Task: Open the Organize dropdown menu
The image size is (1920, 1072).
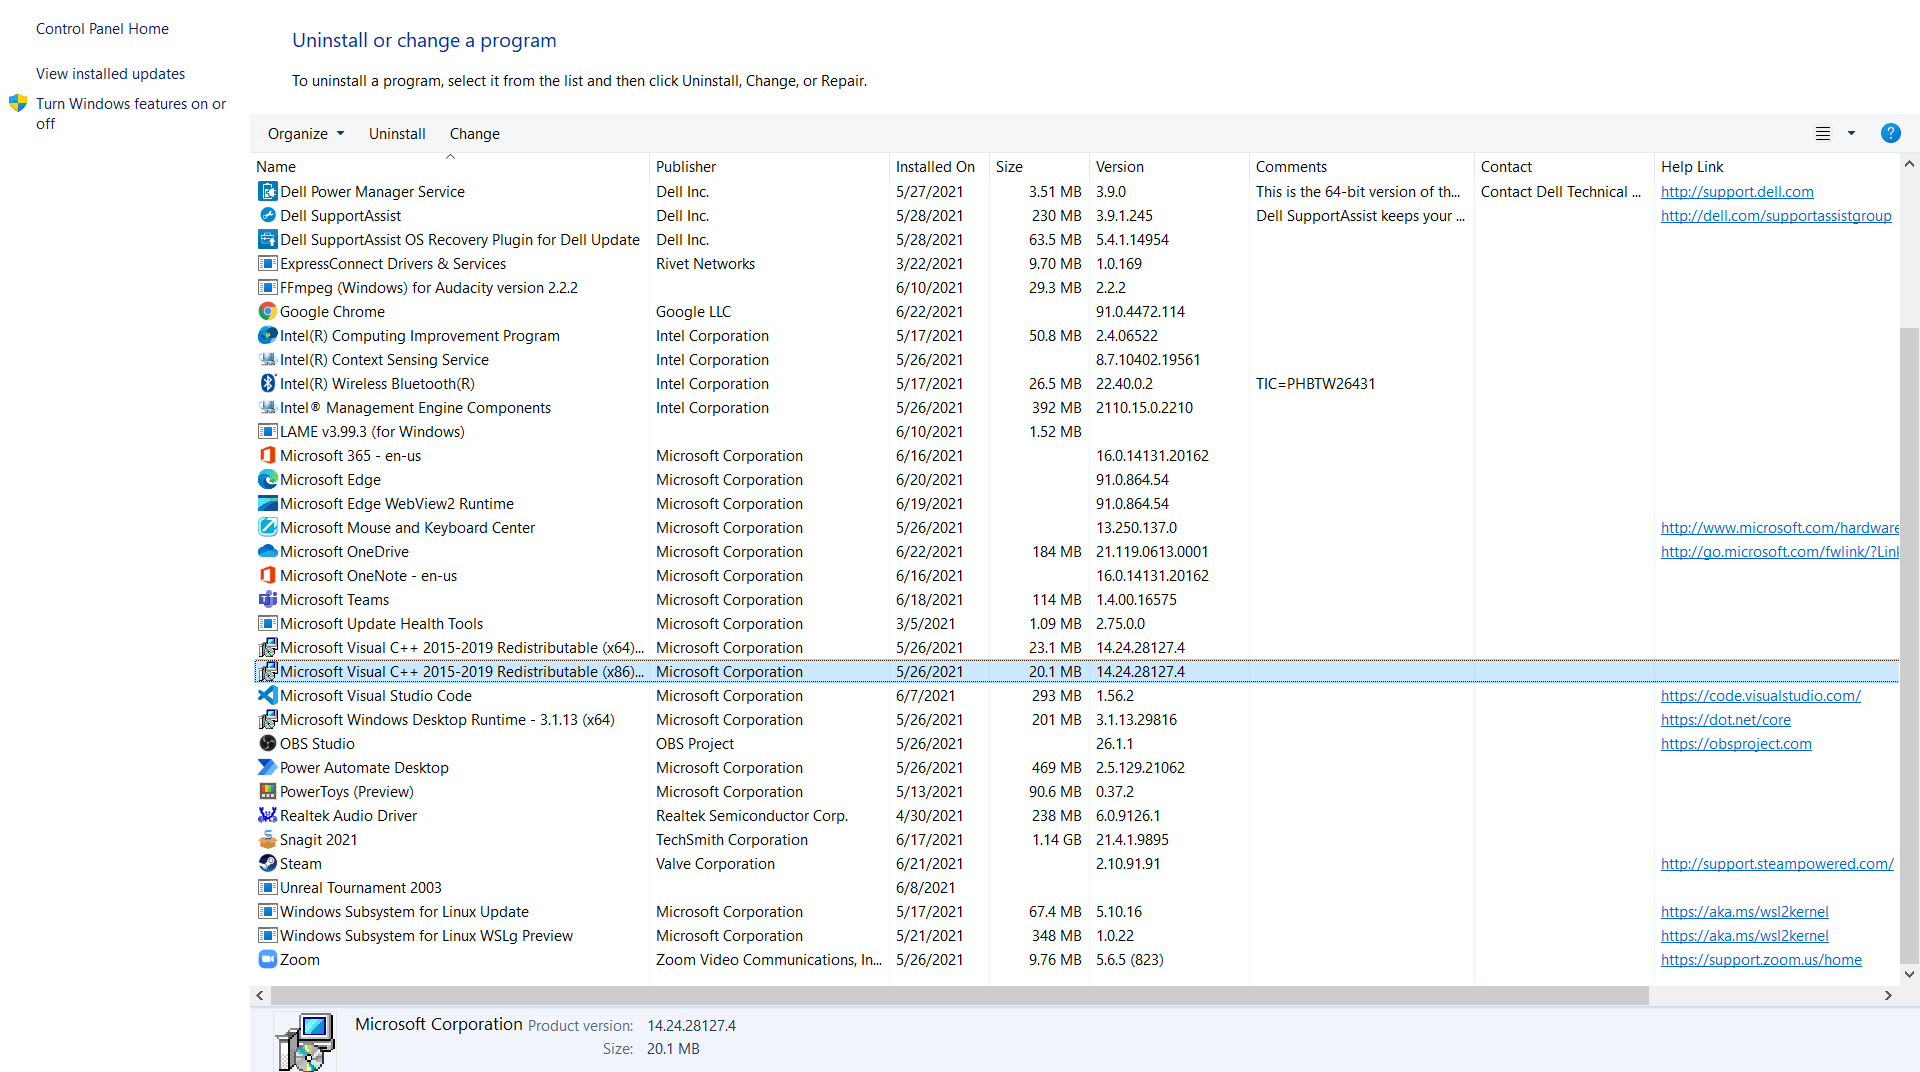Action: tap(306, 133)
